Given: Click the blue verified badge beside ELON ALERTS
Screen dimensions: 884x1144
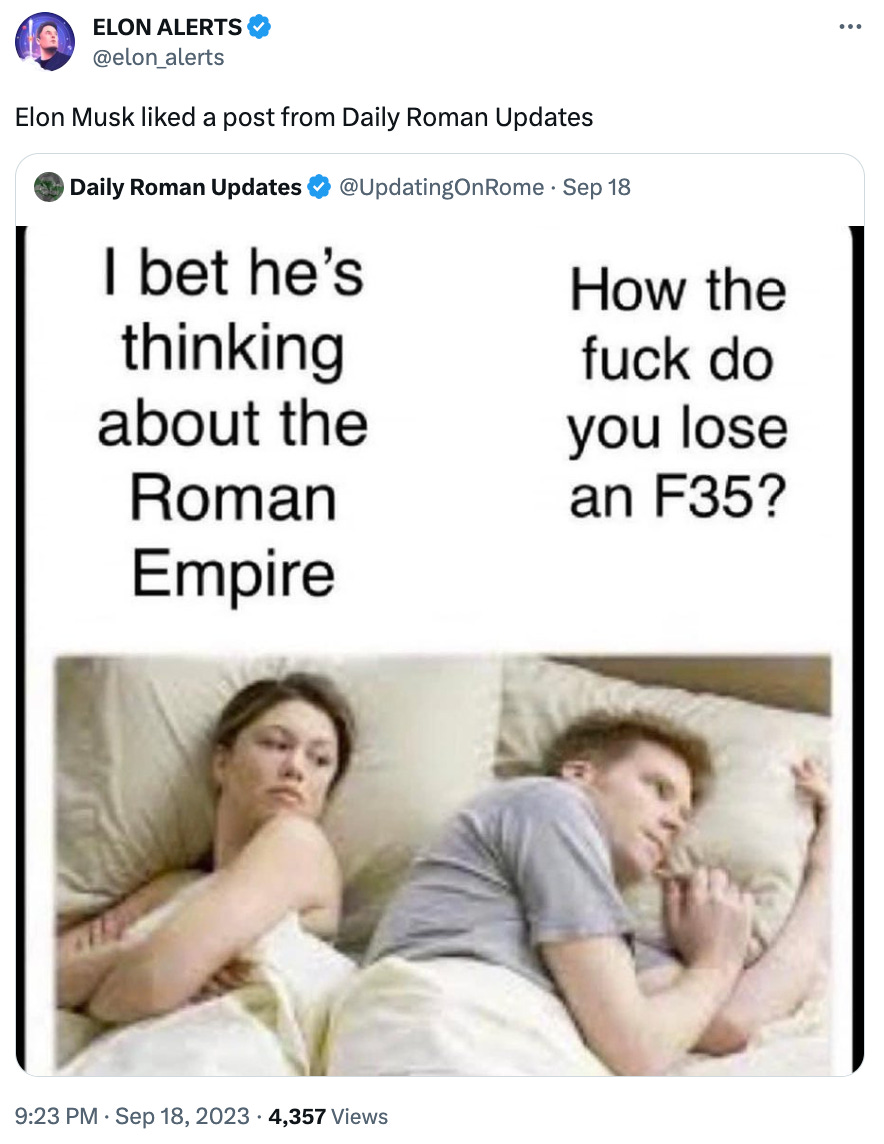Looking at the screenshot, I should pos(259,27).
